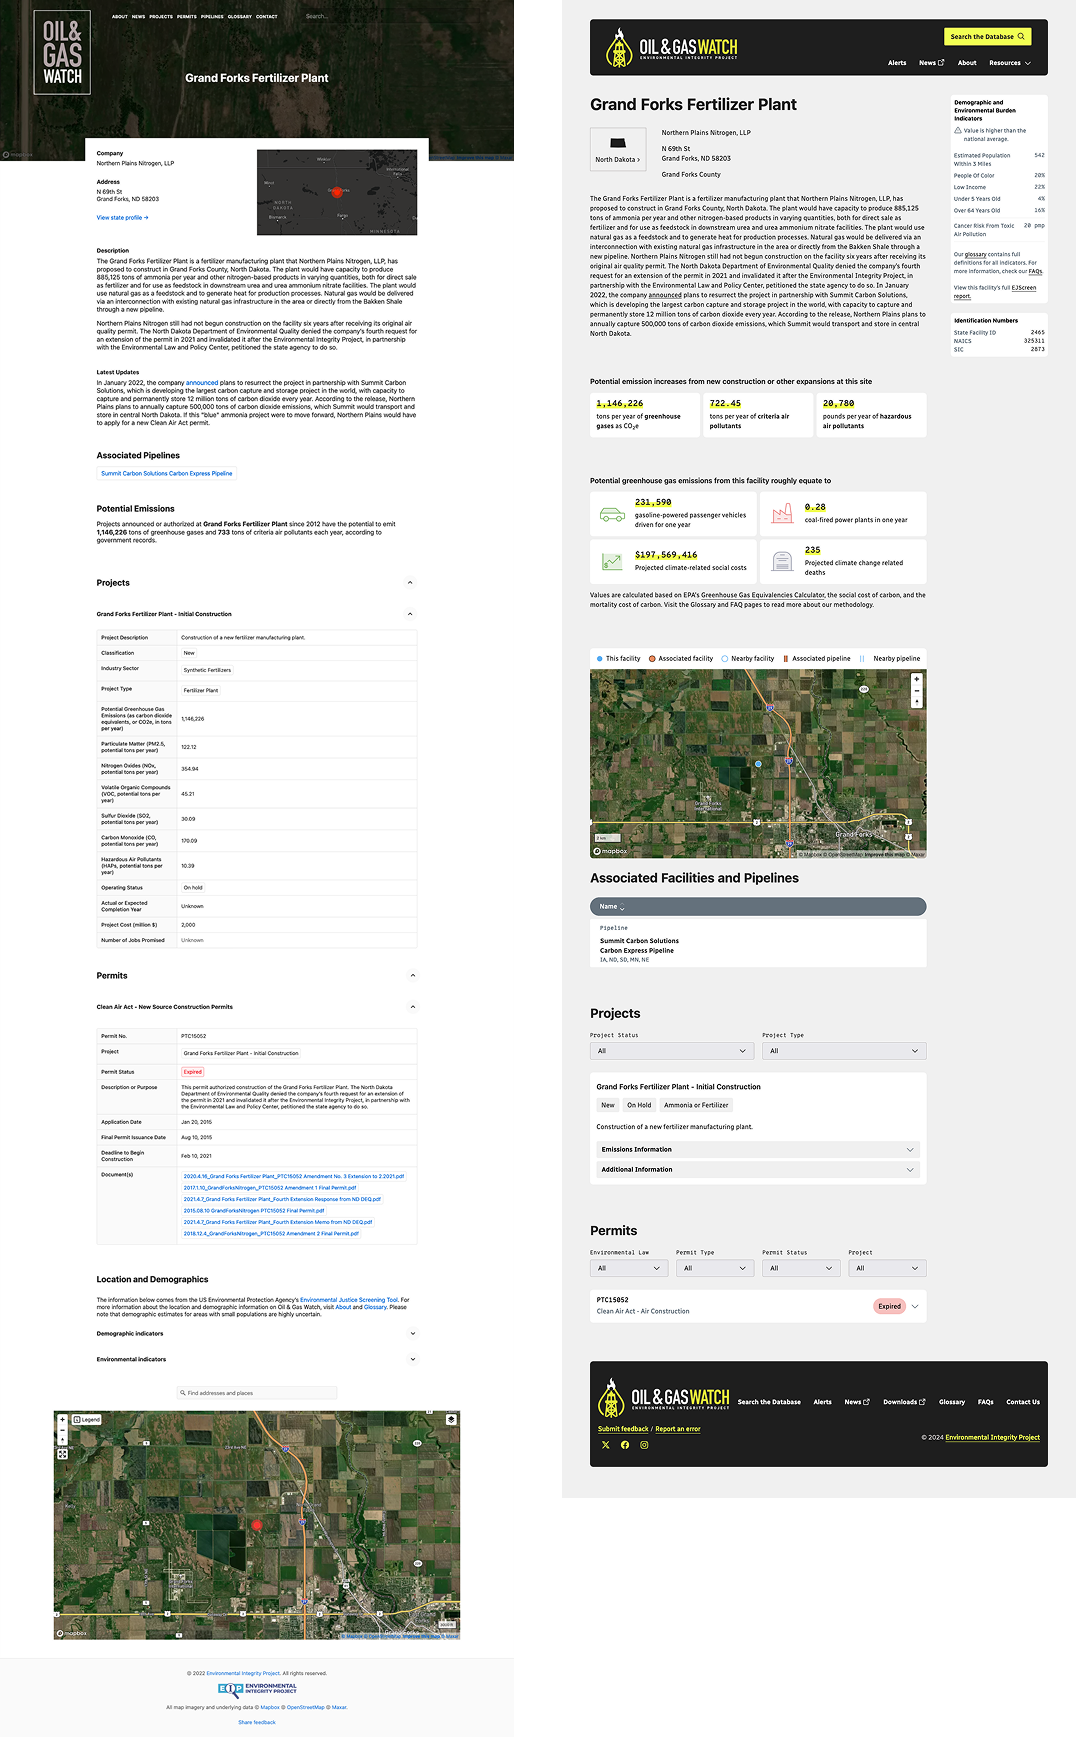
Task: Toggle 'This facility' legend item on map
Action: tap(618, 659)
